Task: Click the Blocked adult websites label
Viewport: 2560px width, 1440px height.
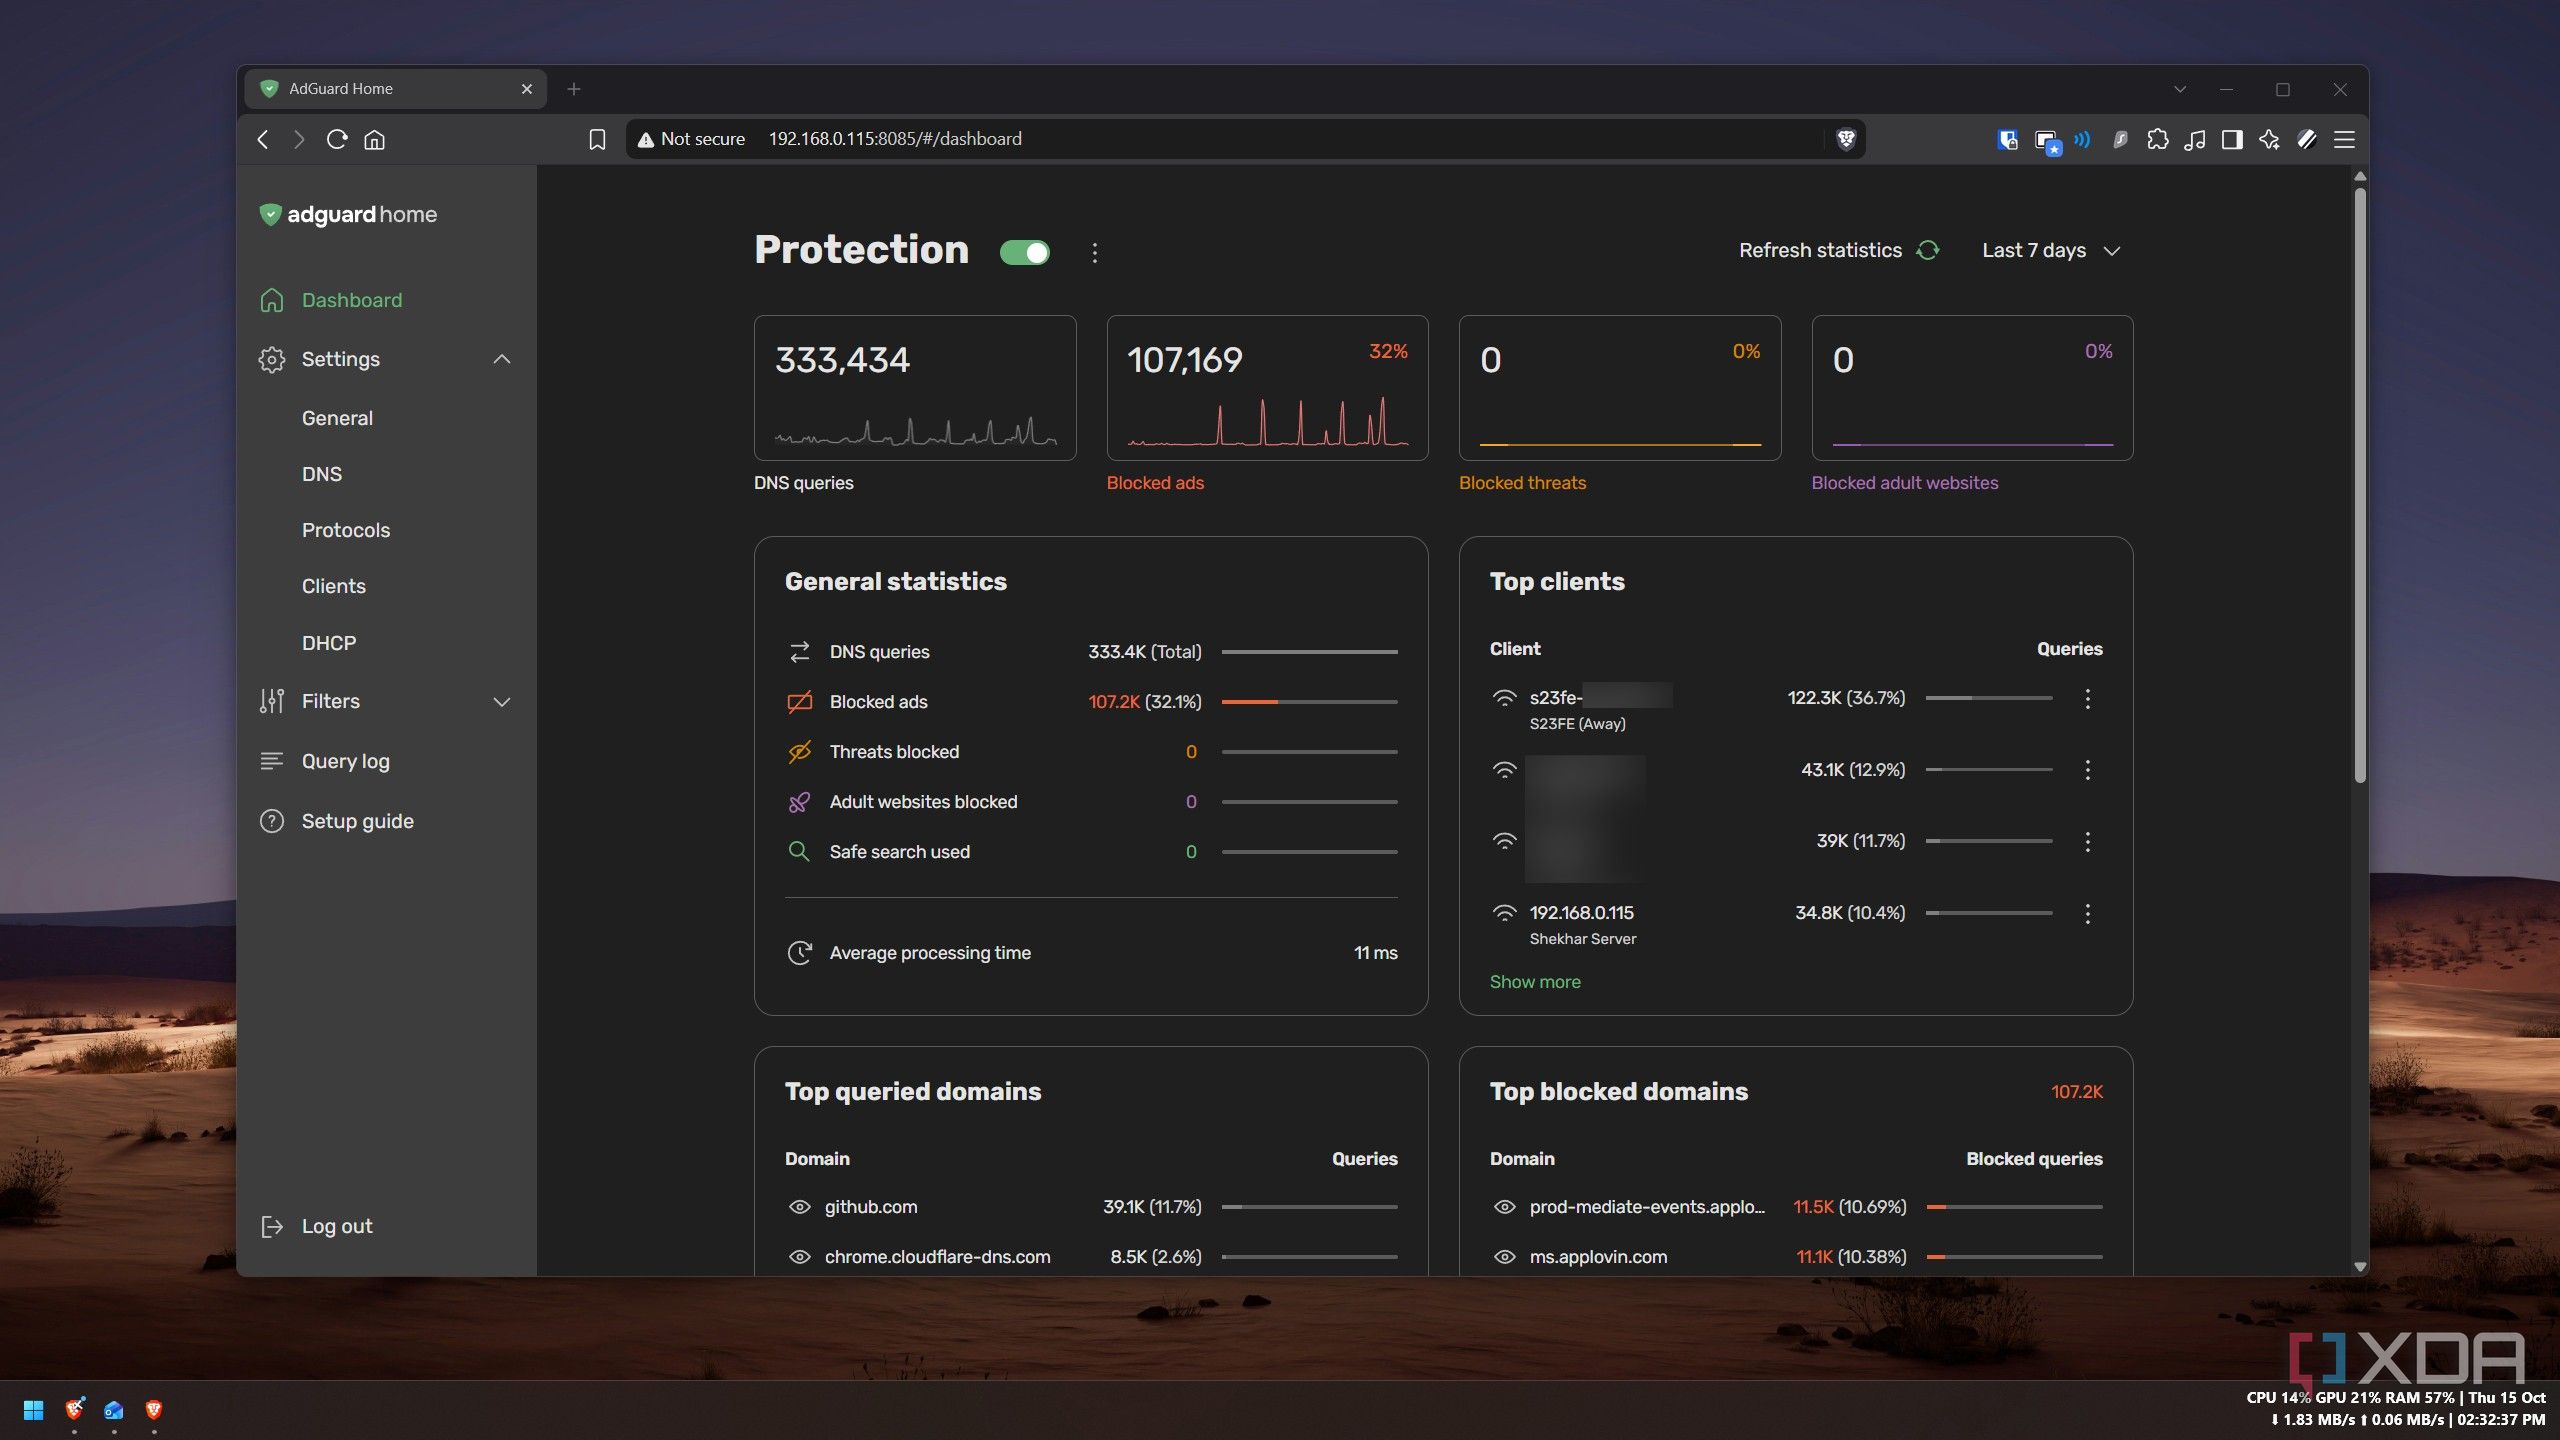Action: pos(1904,483)
